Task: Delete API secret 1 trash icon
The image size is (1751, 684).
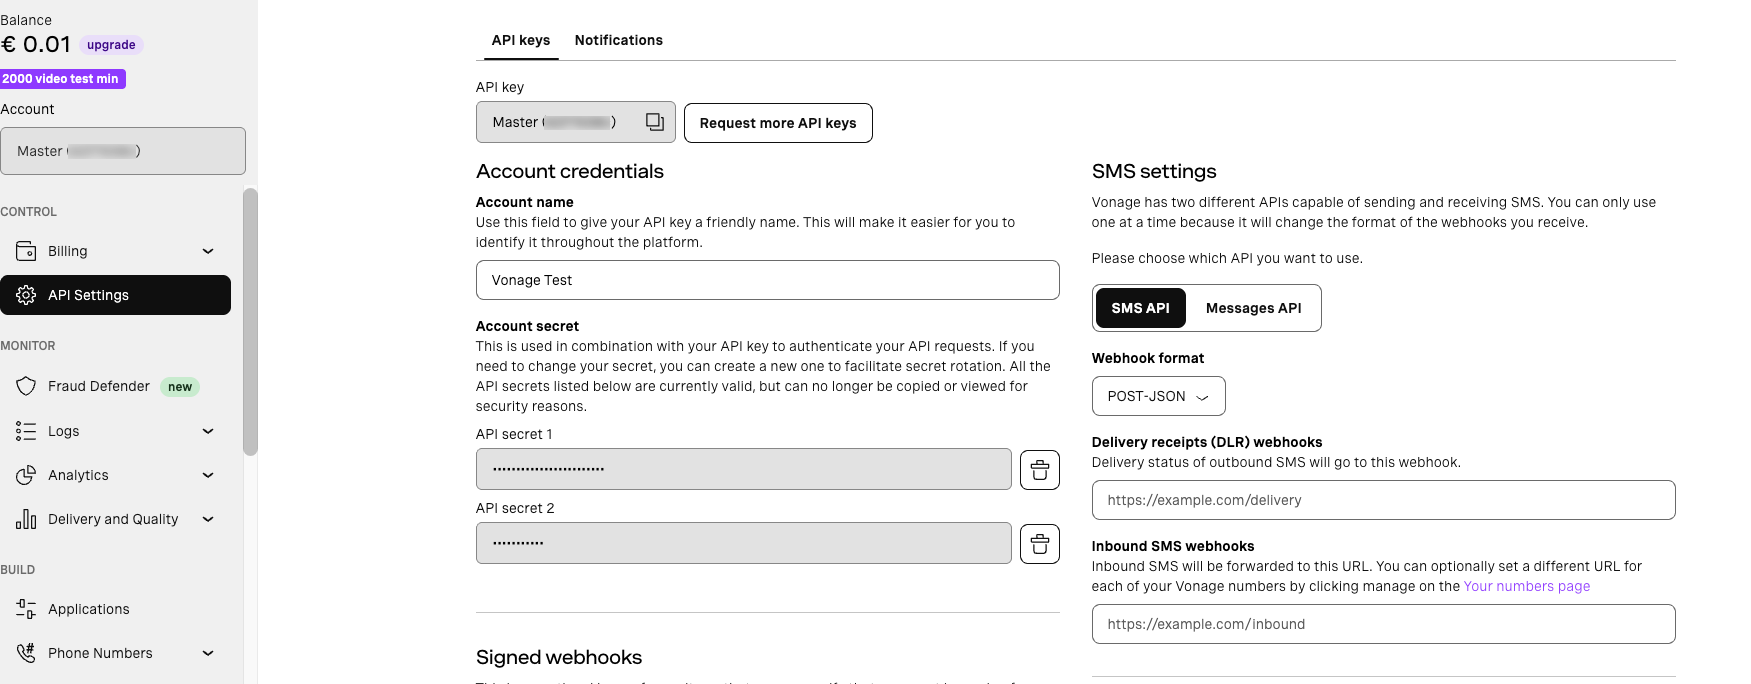Action: (1040, 470)
